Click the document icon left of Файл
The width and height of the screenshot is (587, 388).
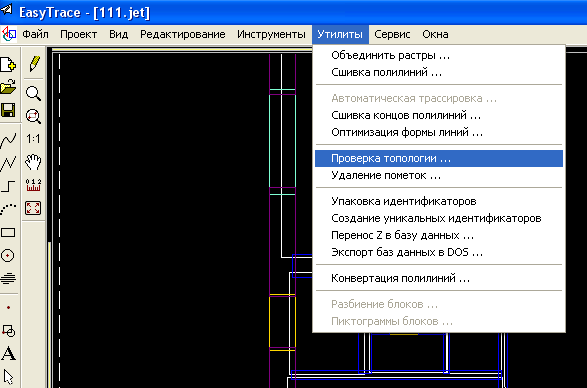(9, 34)
